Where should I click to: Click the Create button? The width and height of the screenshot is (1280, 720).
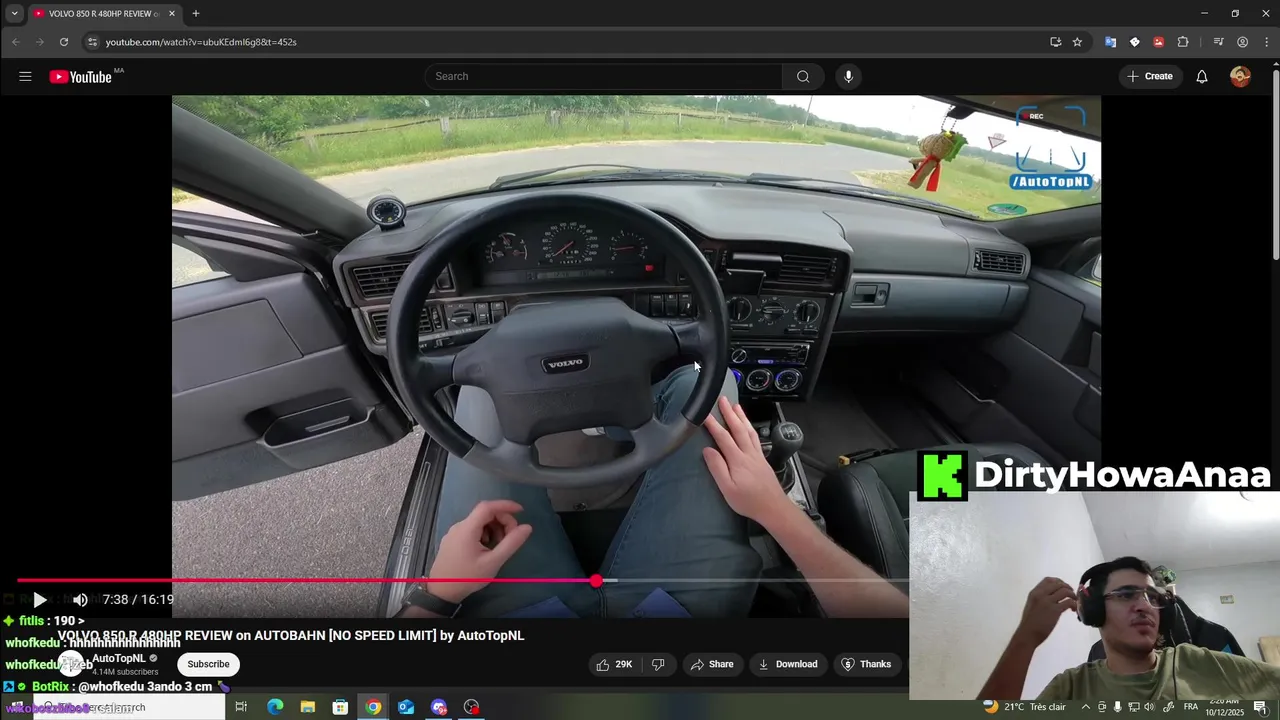1150,76
